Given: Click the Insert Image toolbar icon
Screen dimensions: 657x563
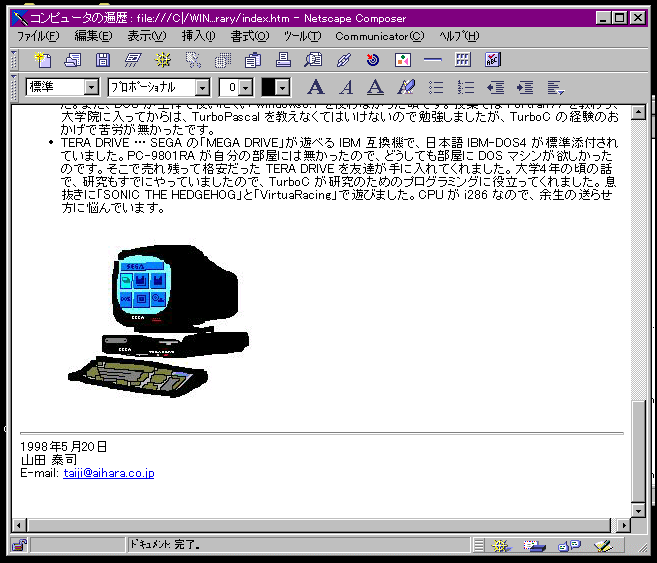Looking at the screenshot, I should click(x=403, y=60).
